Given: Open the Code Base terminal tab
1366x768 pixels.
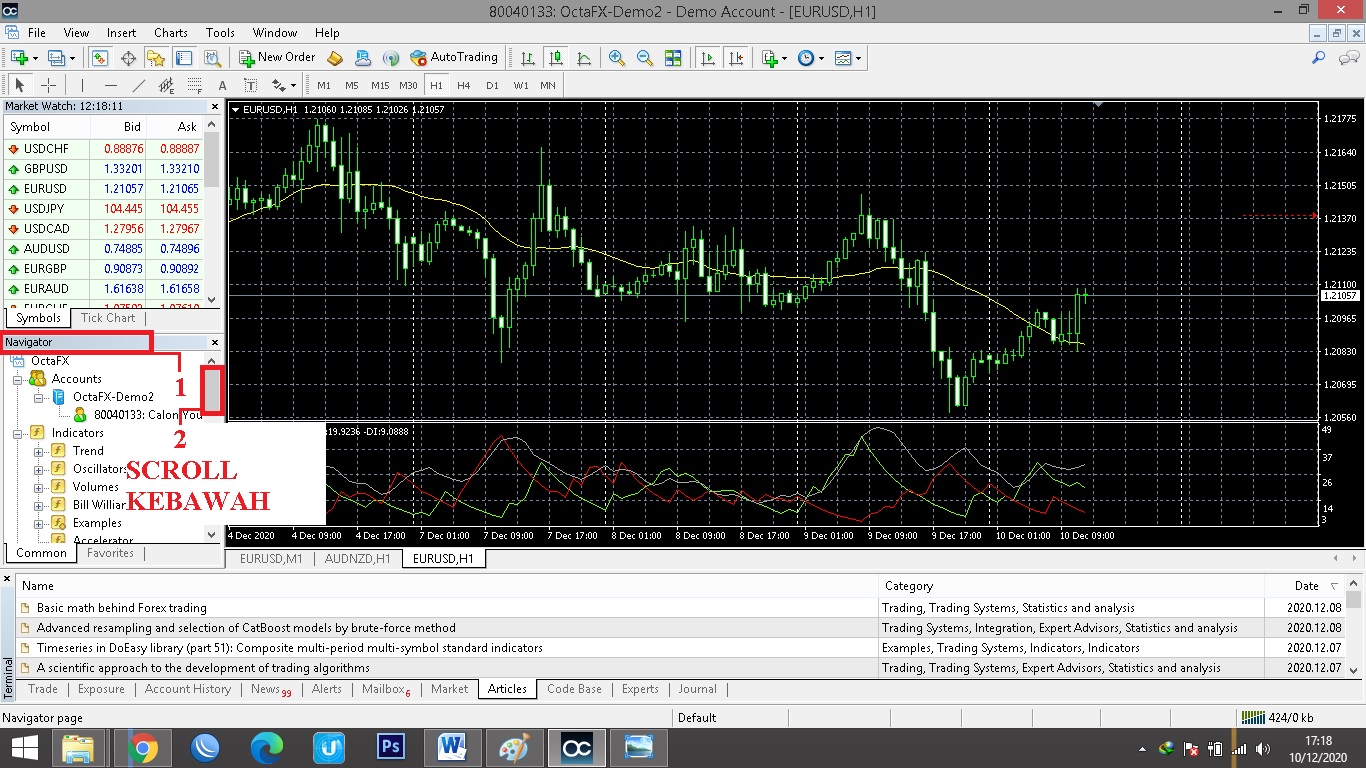Looking at the screenshot, I should (575, 689).
